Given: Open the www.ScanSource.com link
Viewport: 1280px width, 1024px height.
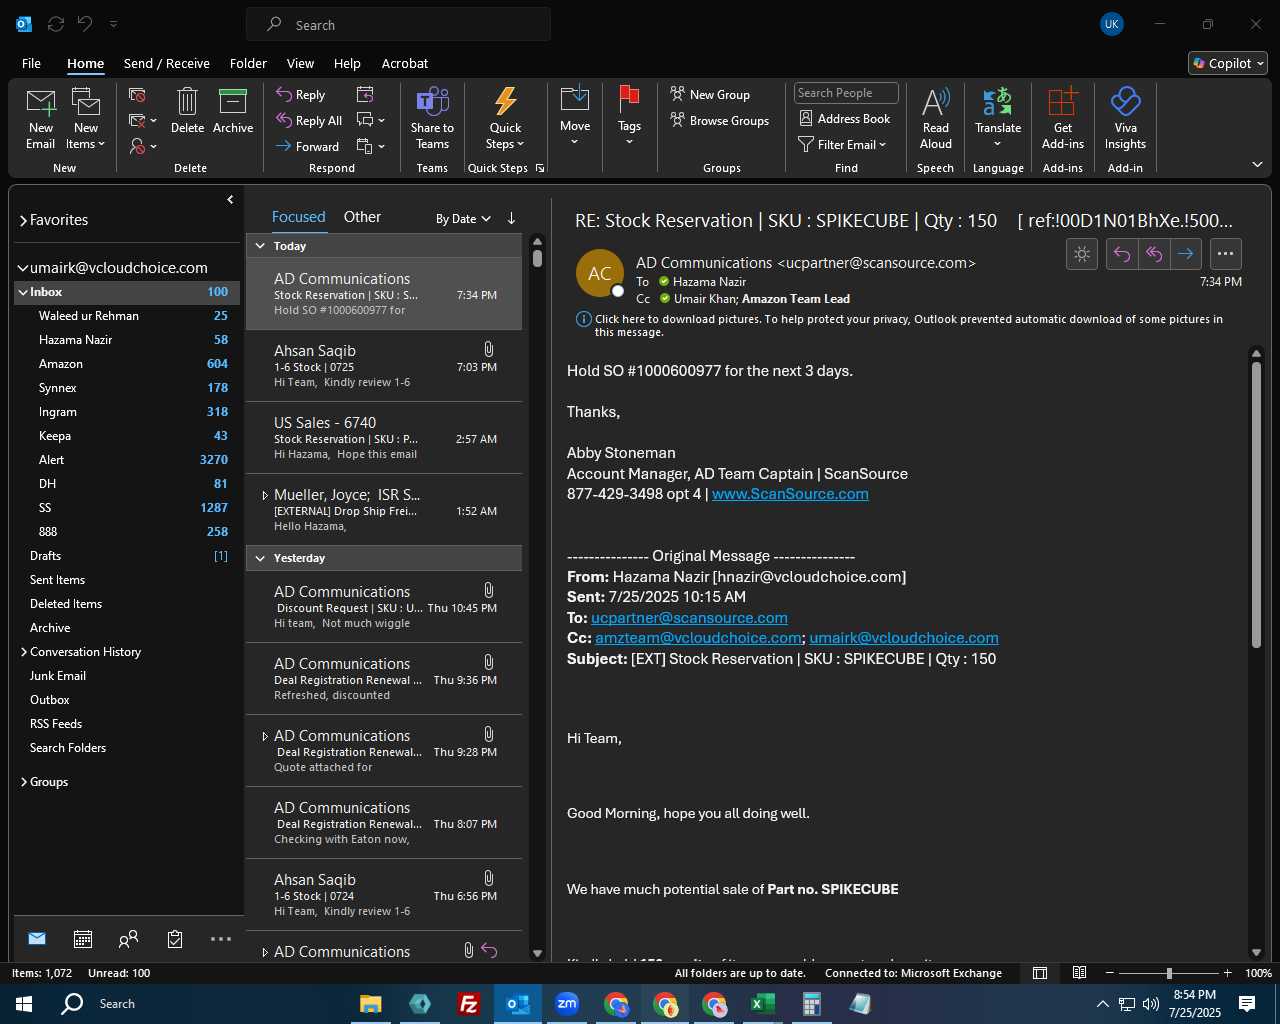Looking at the screenshot, I should click(790, 494).
